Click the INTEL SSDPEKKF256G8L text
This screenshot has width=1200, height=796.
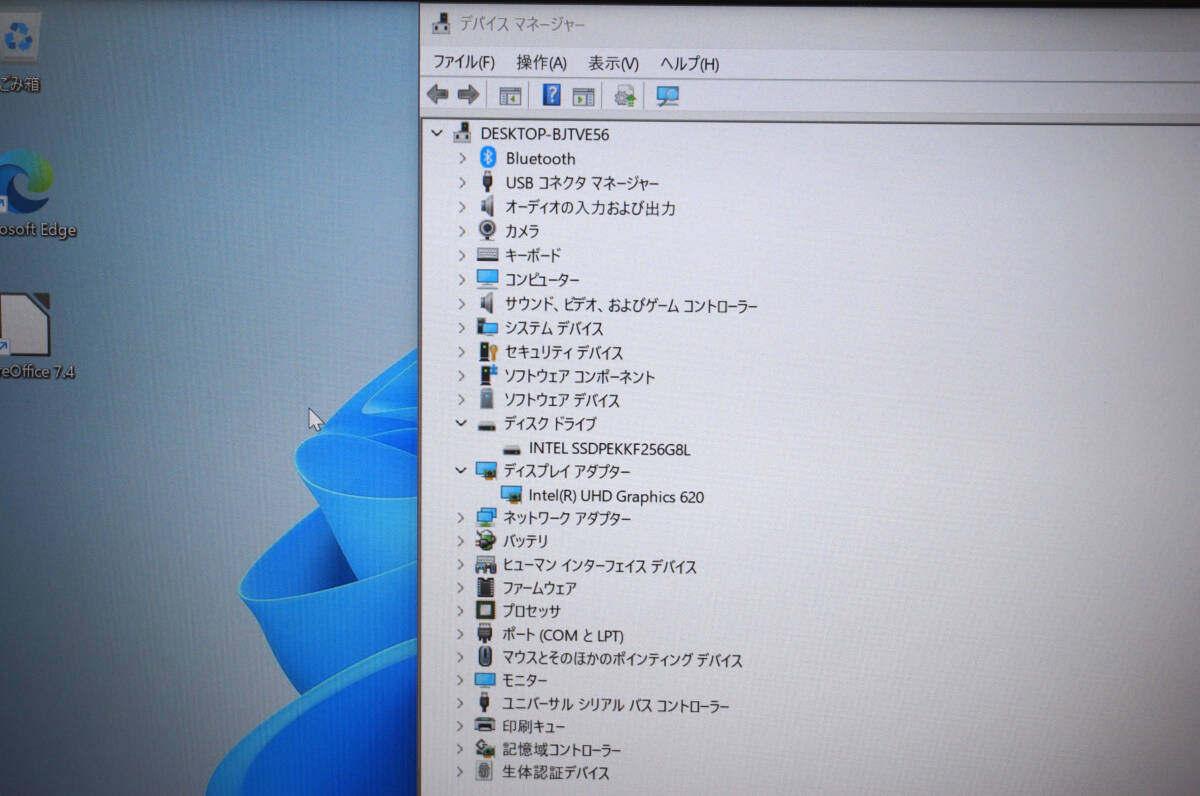point(610,449)
